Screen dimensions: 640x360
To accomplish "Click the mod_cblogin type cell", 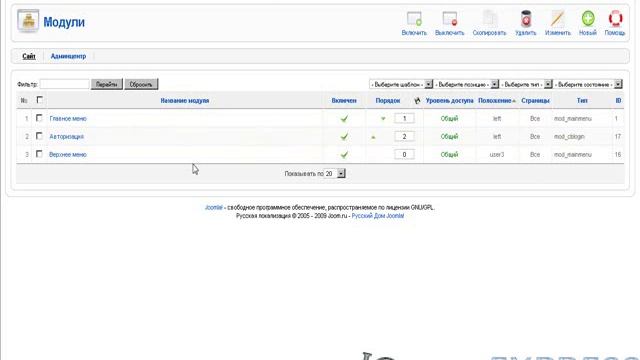I will tap(569, 137).
